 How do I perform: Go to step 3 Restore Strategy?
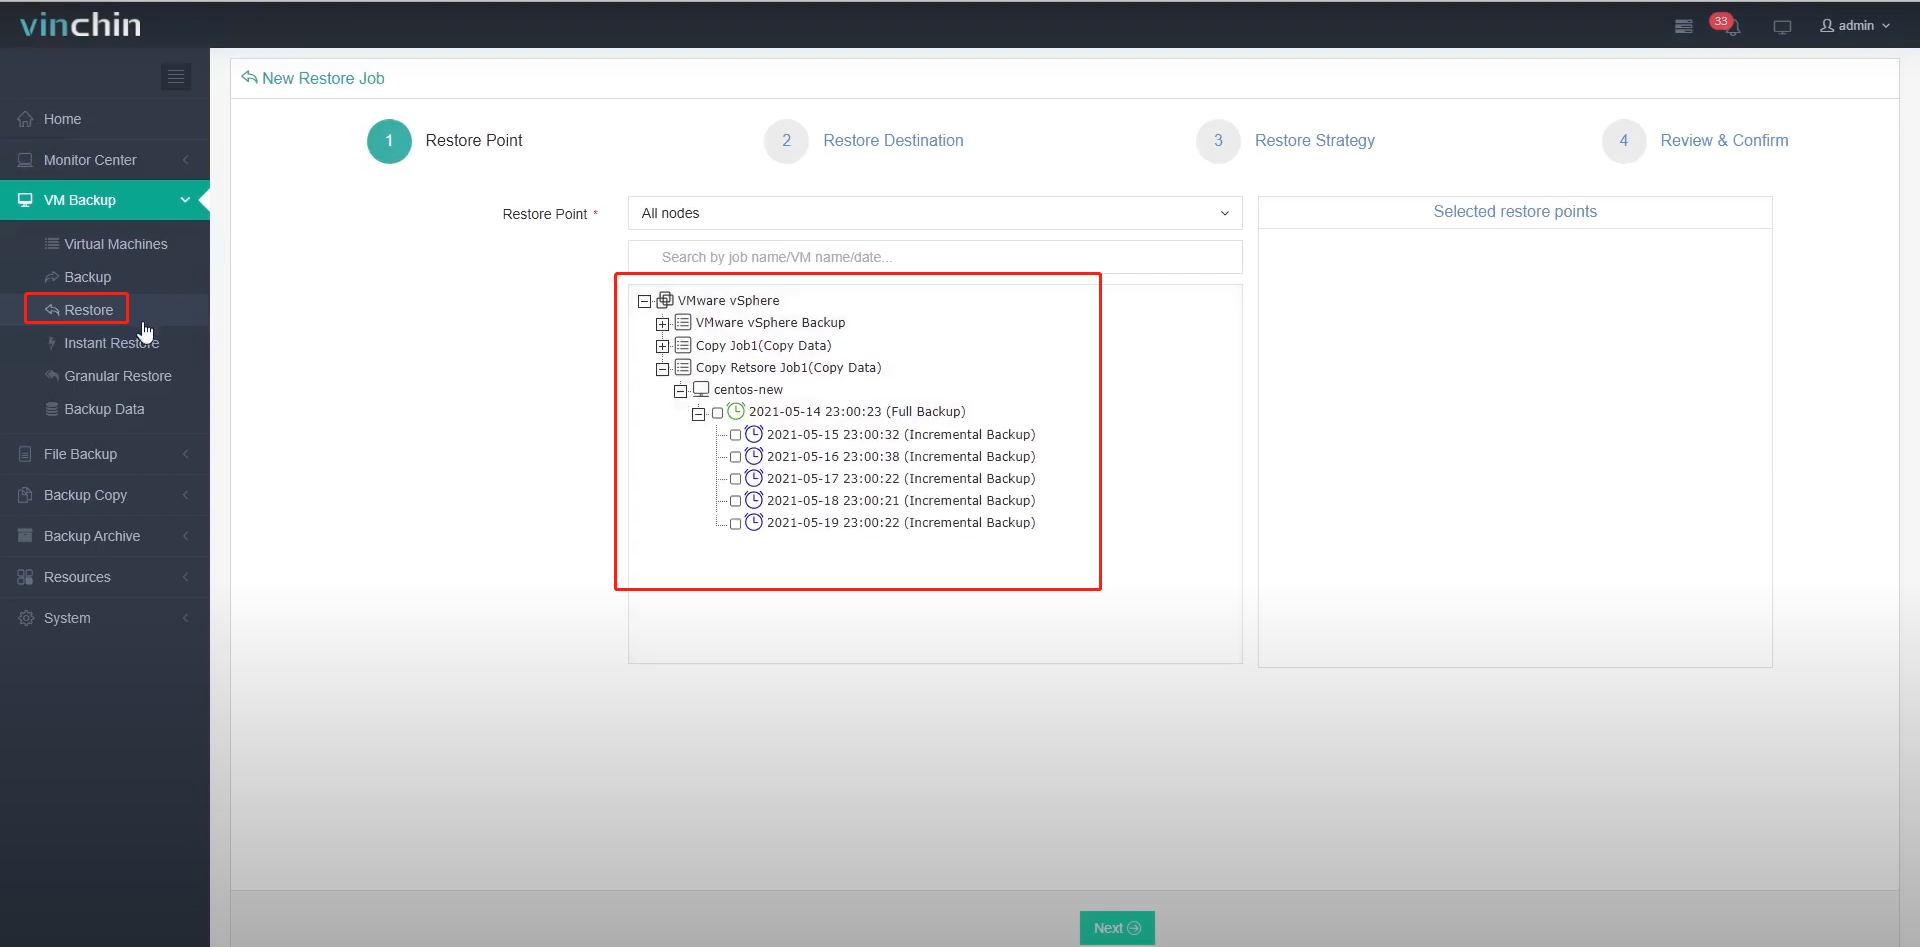tap(1287, 141)
